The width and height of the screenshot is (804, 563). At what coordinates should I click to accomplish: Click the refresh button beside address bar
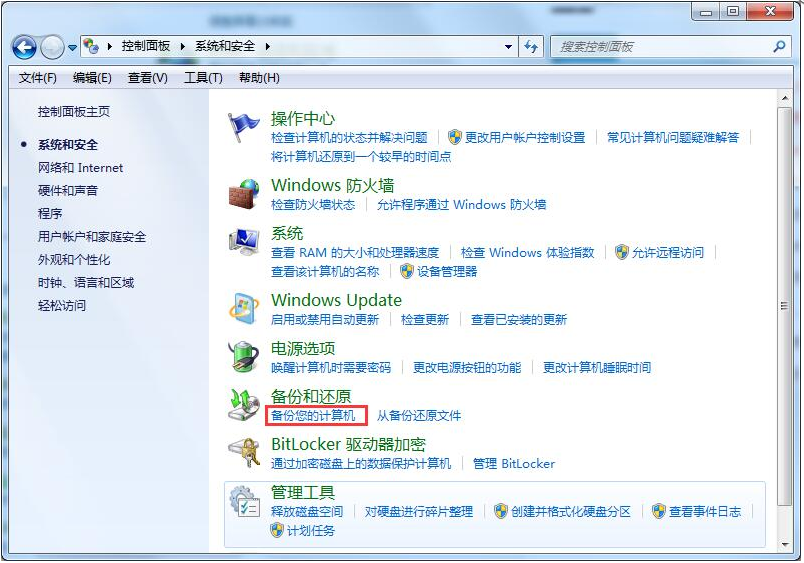click(531, 46)
